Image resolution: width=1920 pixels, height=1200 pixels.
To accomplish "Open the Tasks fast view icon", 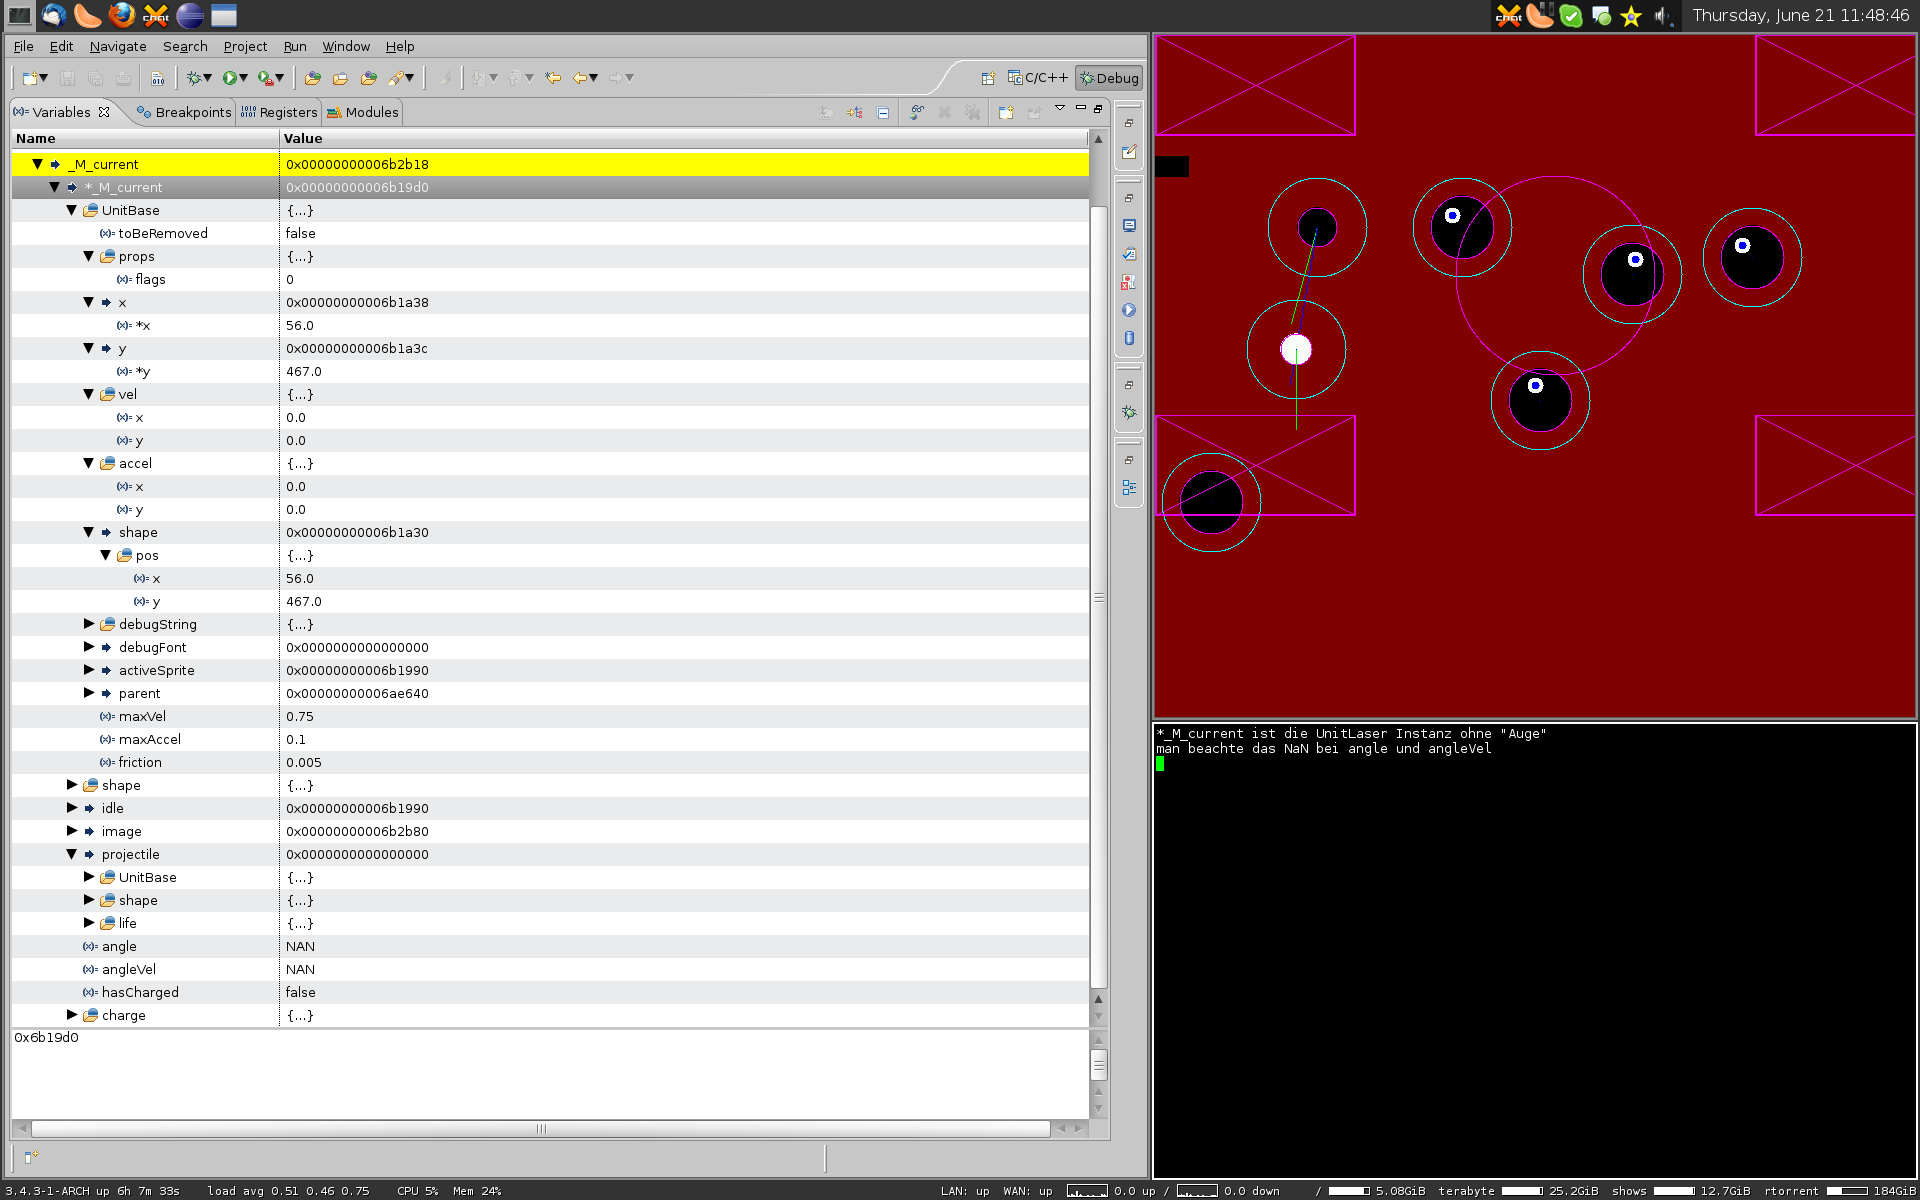I will click(1129, 254).
